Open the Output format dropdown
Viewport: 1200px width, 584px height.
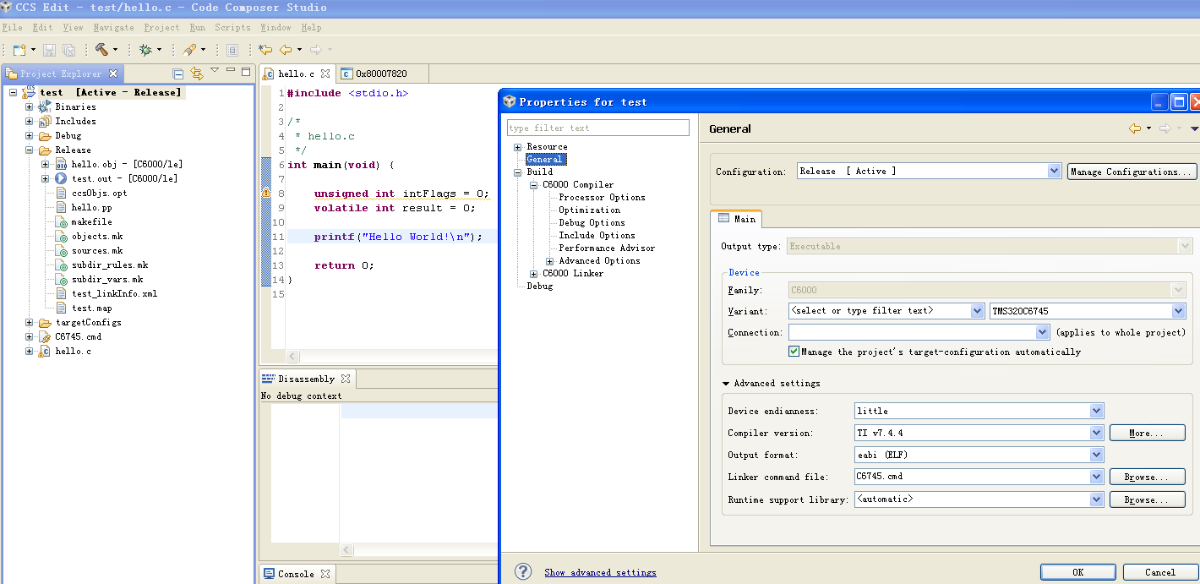click(1097, 455)
